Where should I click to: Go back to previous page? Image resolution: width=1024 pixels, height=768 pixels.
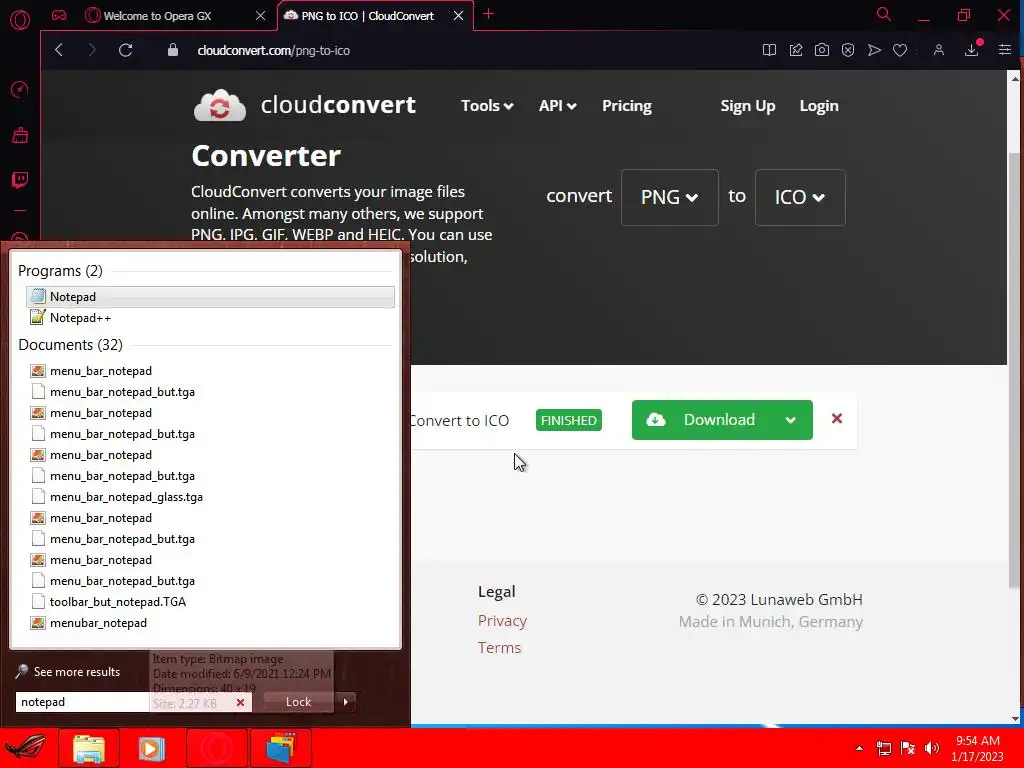click(x=59, y=50)
